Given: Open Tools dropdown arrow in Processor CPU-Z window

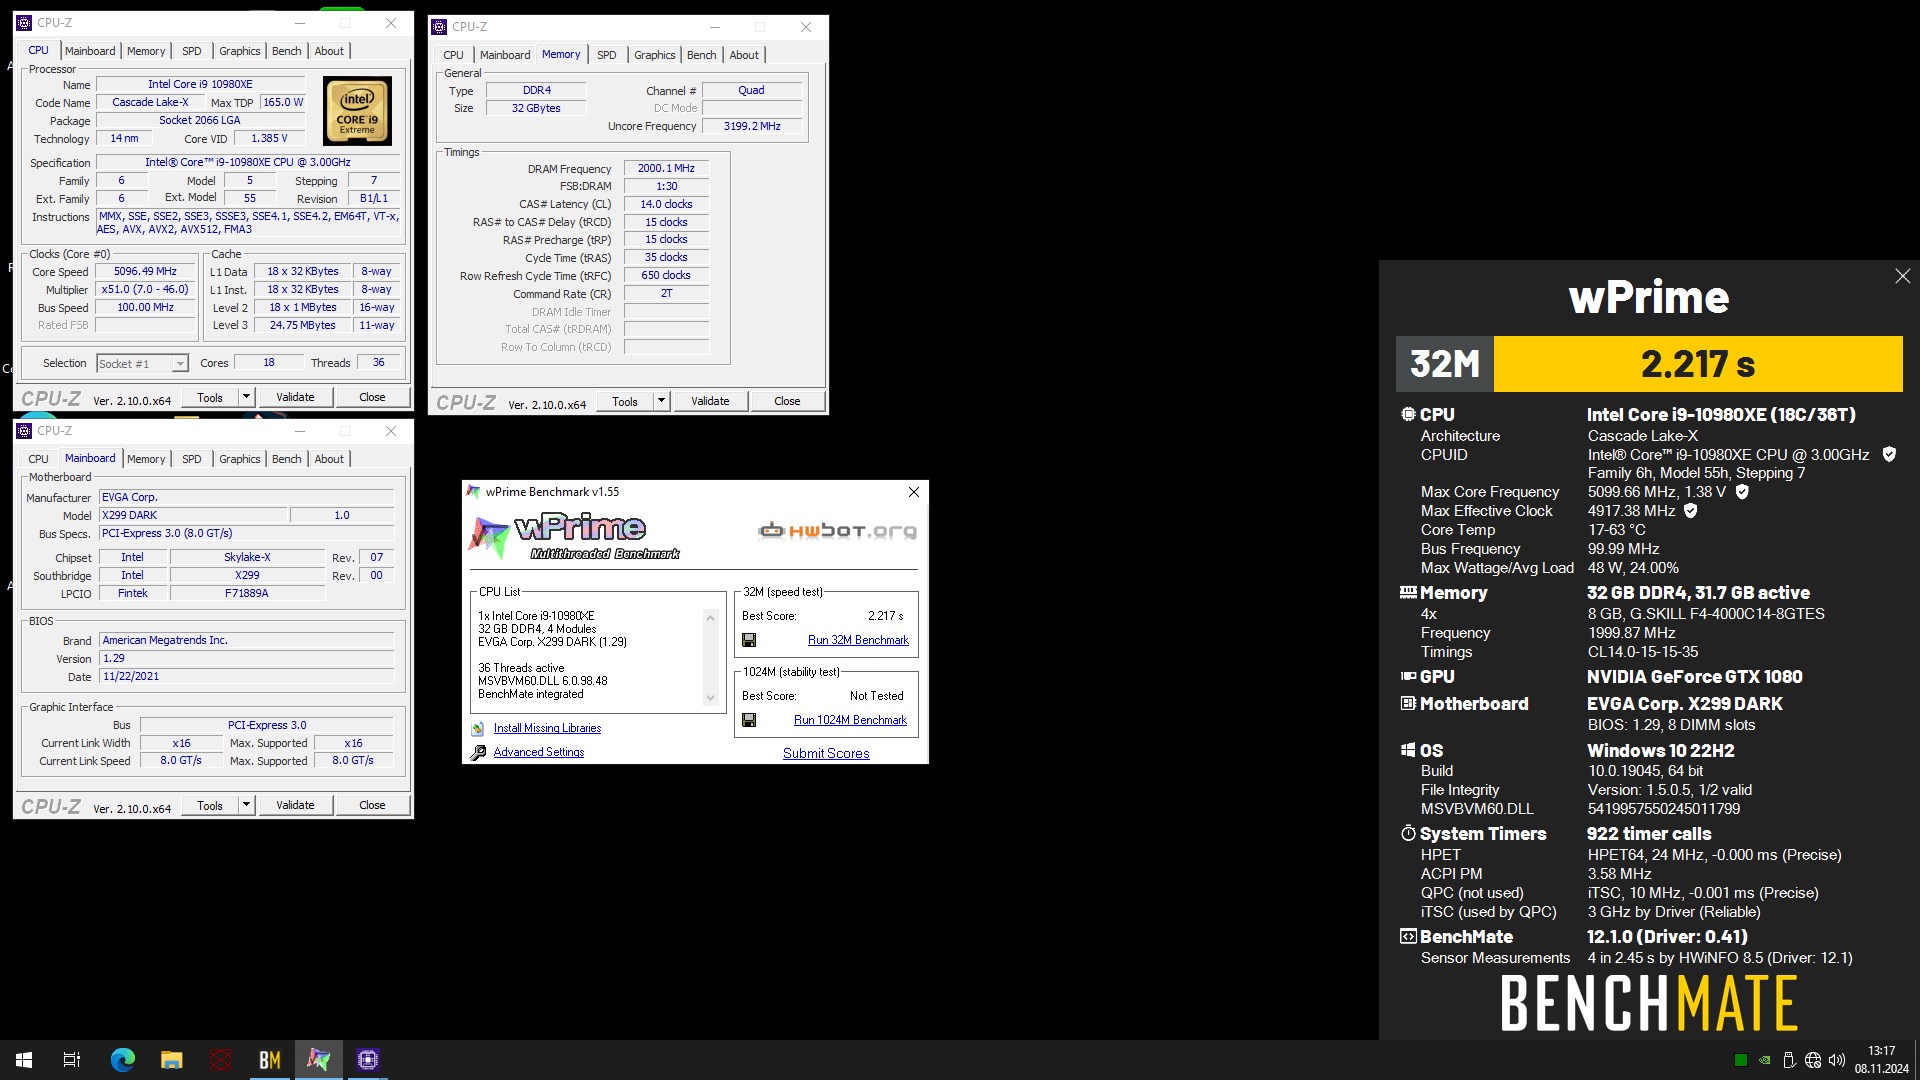Looking at the screenshot, I should click(246, 397).
